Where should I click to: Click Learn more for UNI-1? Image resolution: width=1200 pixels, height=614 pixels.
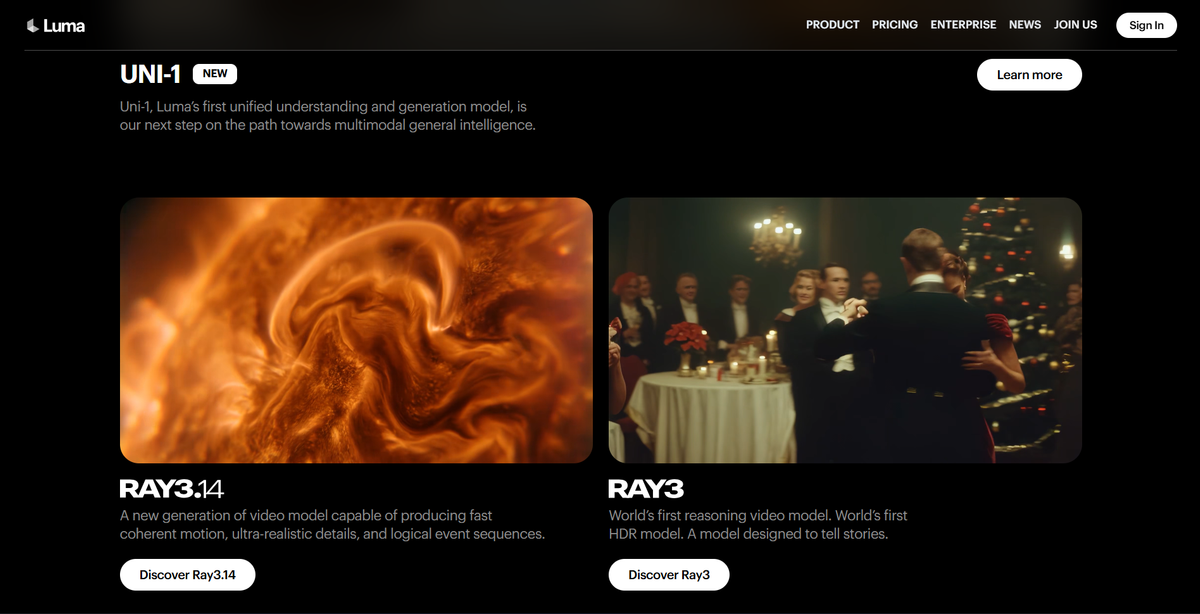[x=1029, y=75]
